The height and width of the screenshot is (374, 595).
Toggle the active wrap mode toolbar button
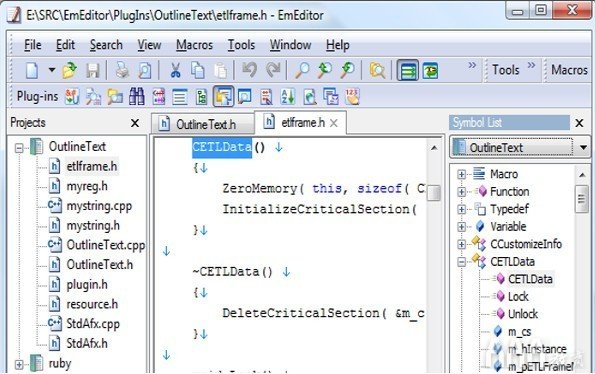[x=408, y=70]
